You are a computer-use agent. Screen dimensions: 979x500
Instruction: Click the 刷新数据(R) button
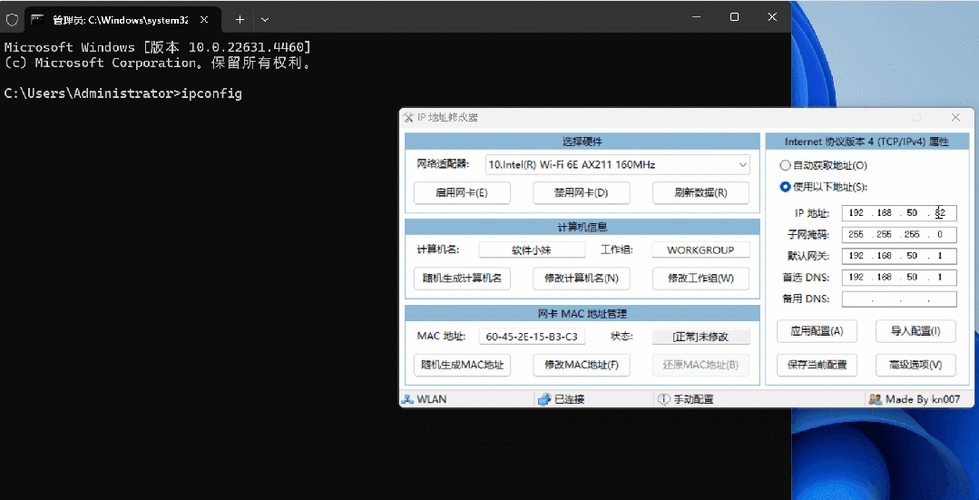[700, 192]
